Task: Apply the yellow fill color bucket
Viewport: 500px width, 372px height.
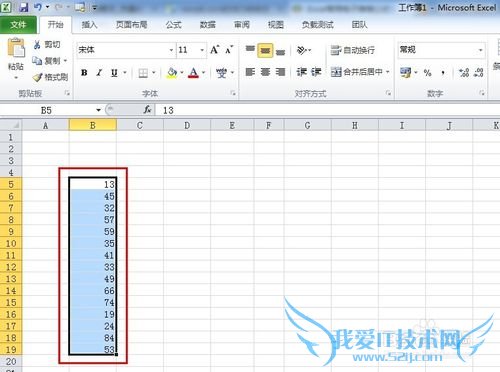Action: (x=172, y=72)
